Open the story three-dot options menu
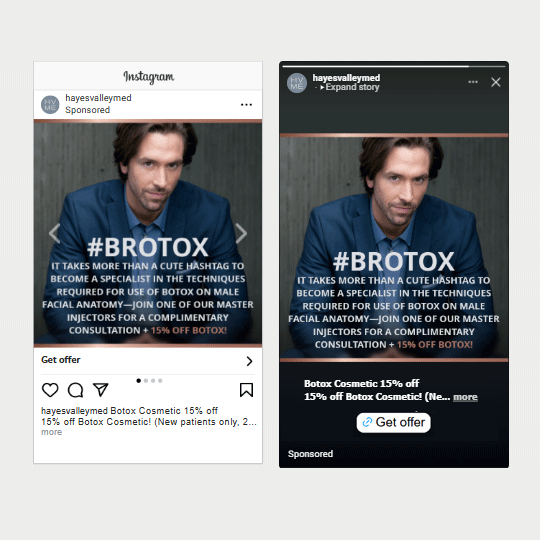 coord(473,82)
